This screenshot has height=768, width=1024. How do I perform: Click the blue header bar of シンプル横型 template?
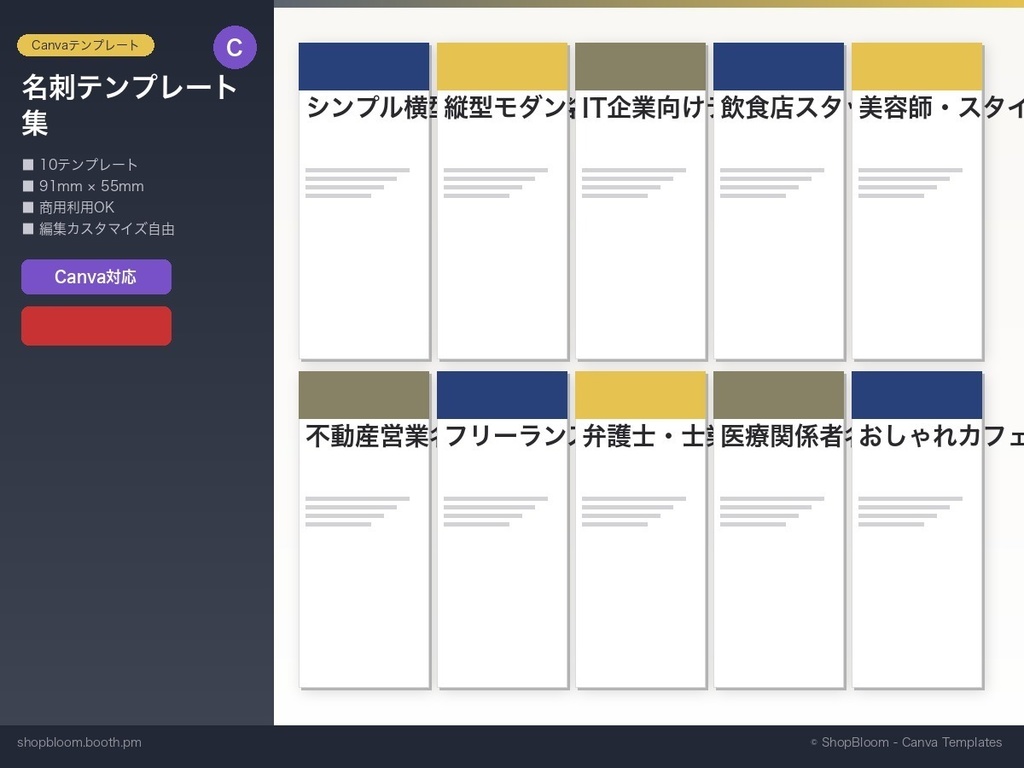tap(364, 65)
